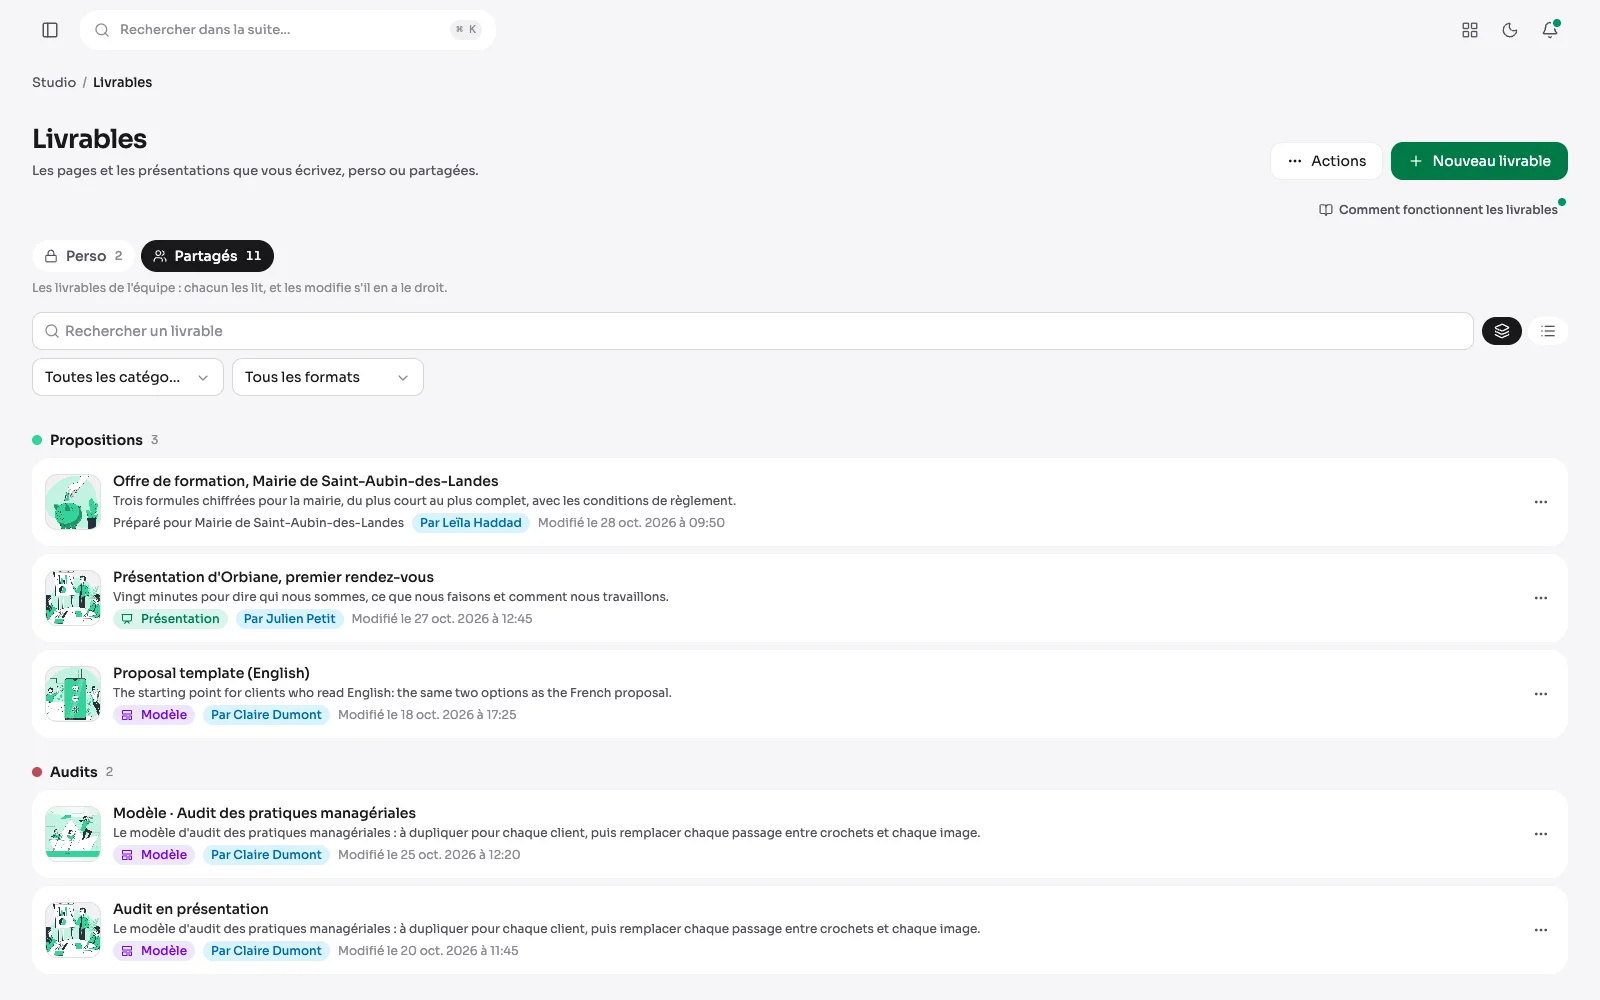Click Par Julien Petit author tag

290,619
